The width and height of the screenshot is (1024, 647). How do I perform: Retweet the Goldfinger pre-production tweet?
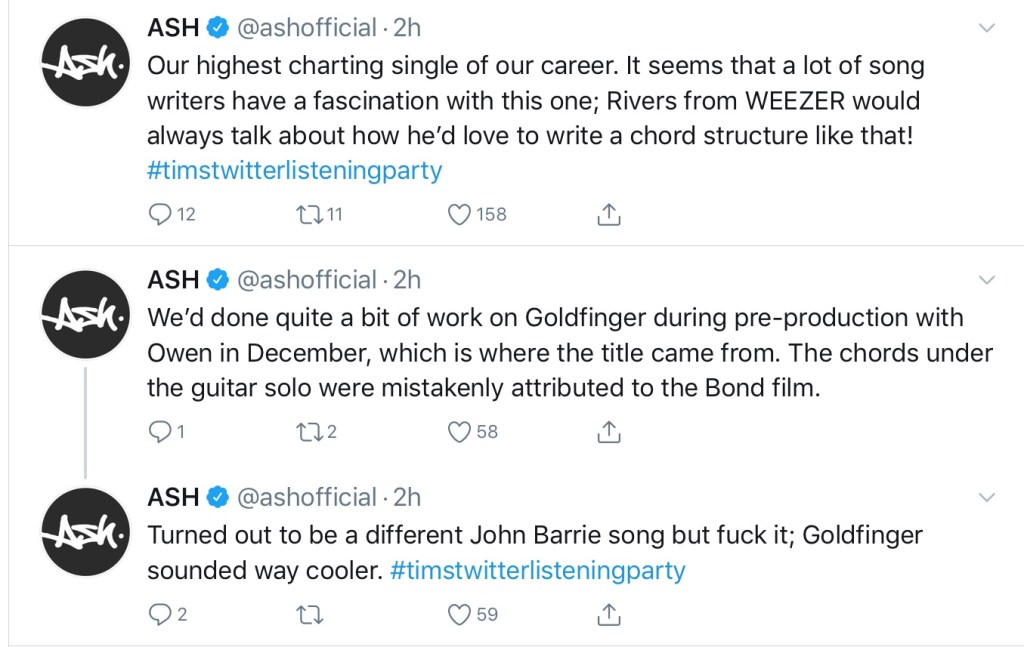click(309, 432)
